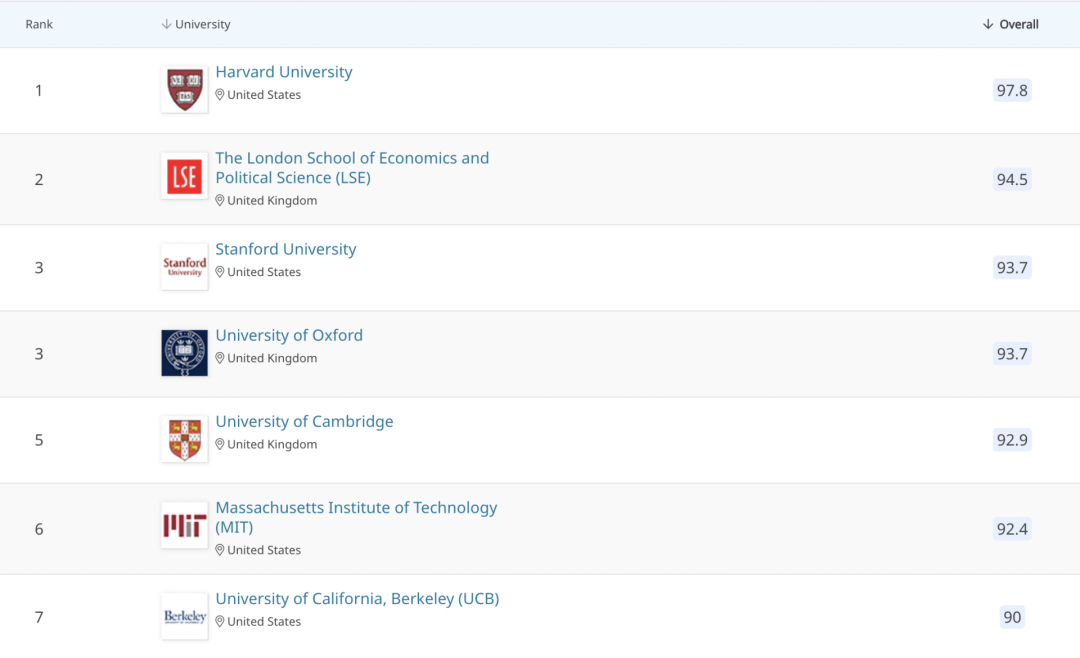Image resolution: width=1080 pixels, height=658 pixels.
Task: Click Berkeley's overall score 90
Action: (1012, 617)
